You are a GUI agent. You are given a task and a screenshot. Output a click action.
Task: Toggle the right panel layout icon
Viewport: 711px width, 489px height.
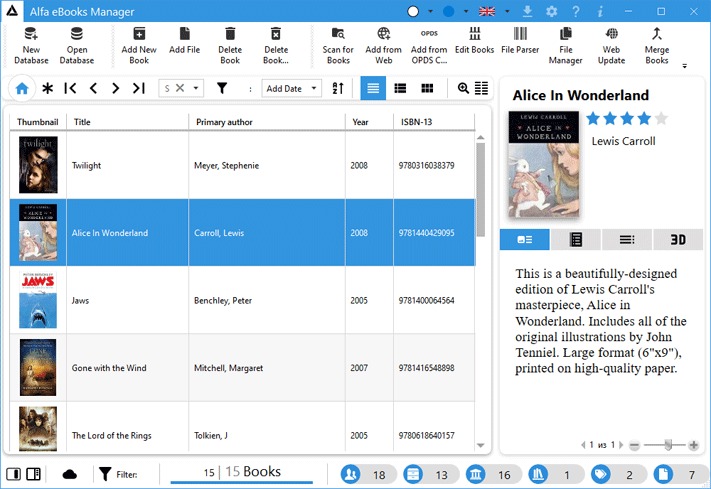34,474
